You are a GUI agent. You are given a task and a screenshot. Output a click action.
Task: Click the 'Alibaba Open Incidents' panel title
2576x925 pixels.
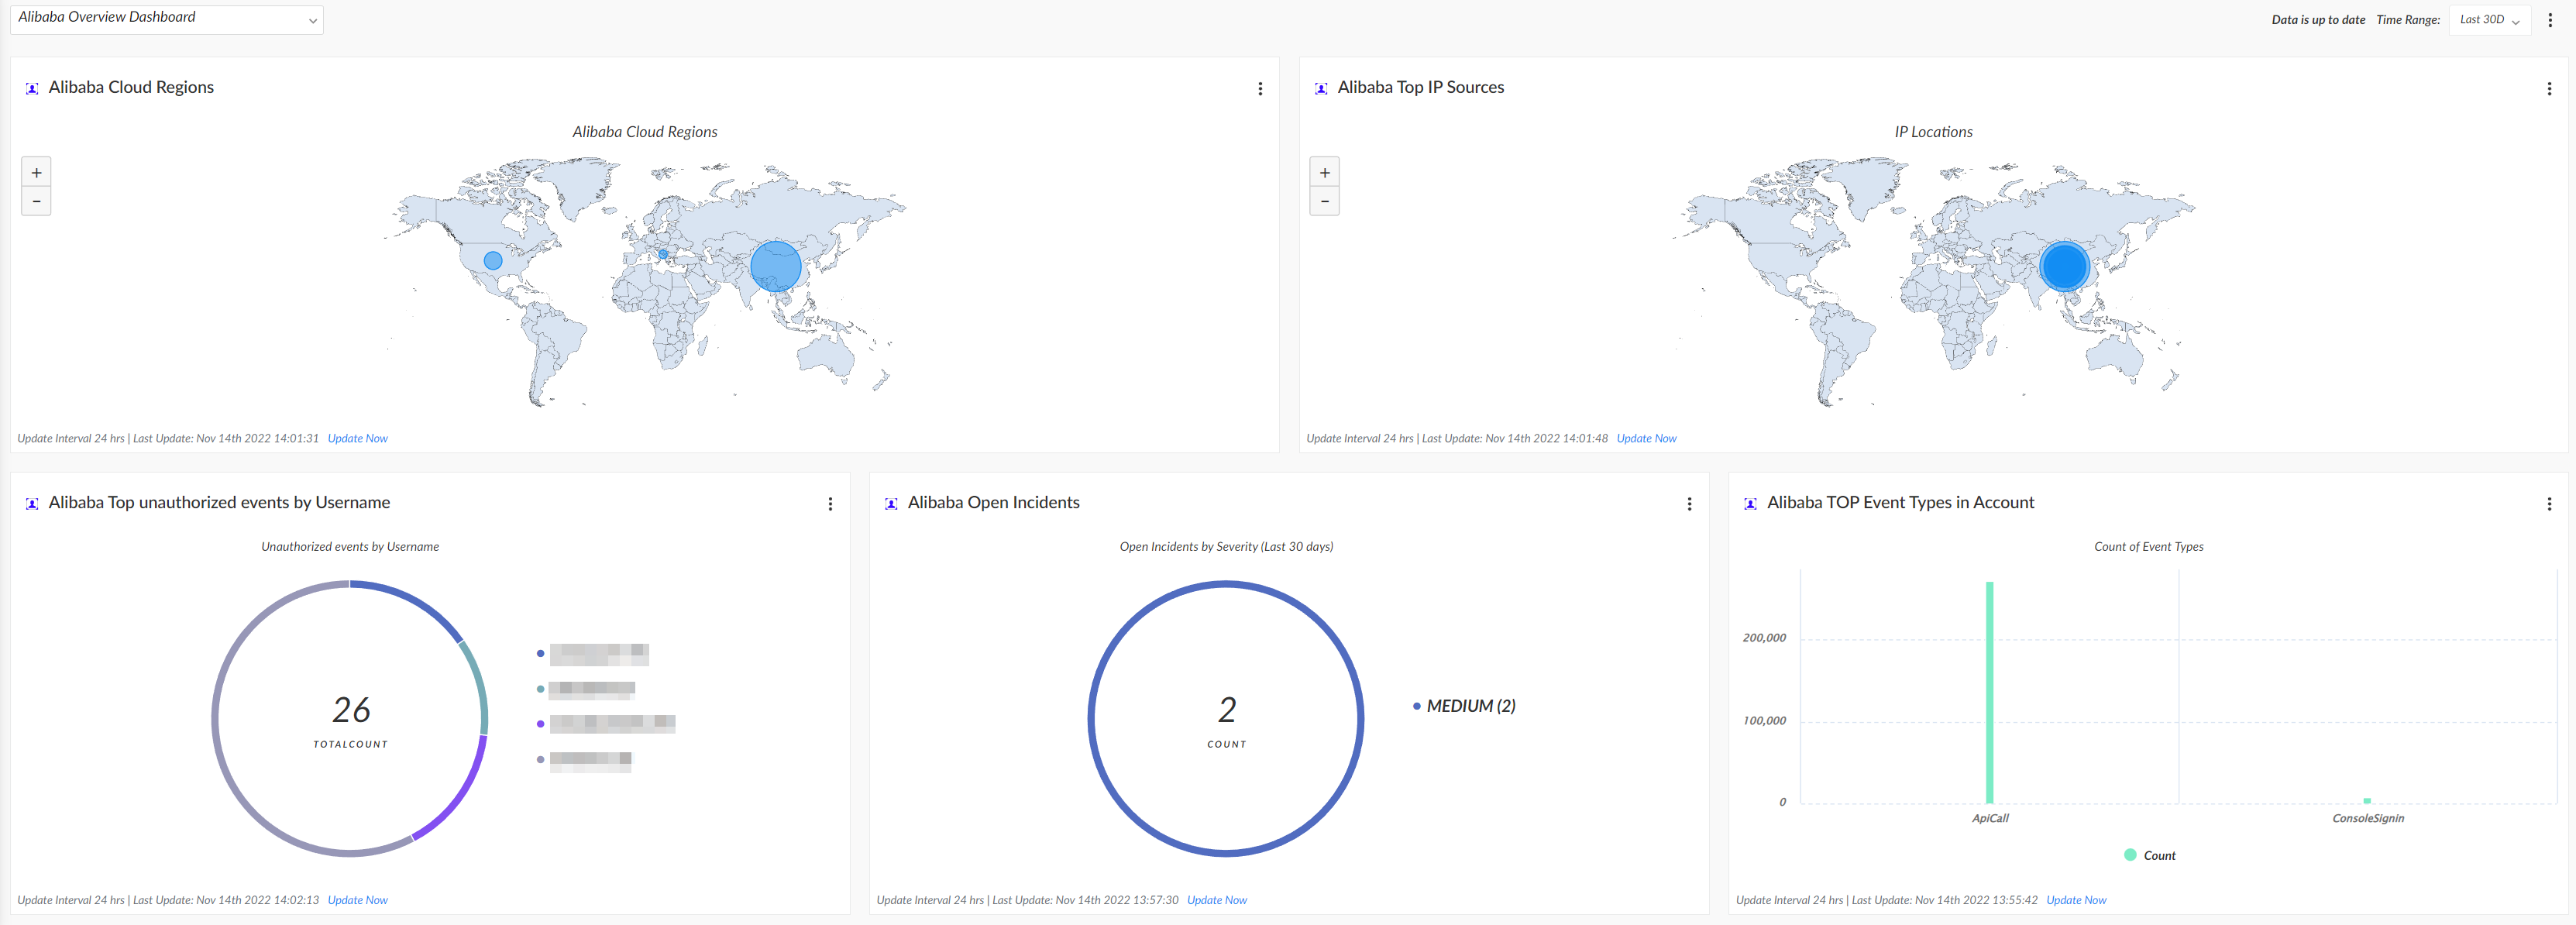point(993,503)
